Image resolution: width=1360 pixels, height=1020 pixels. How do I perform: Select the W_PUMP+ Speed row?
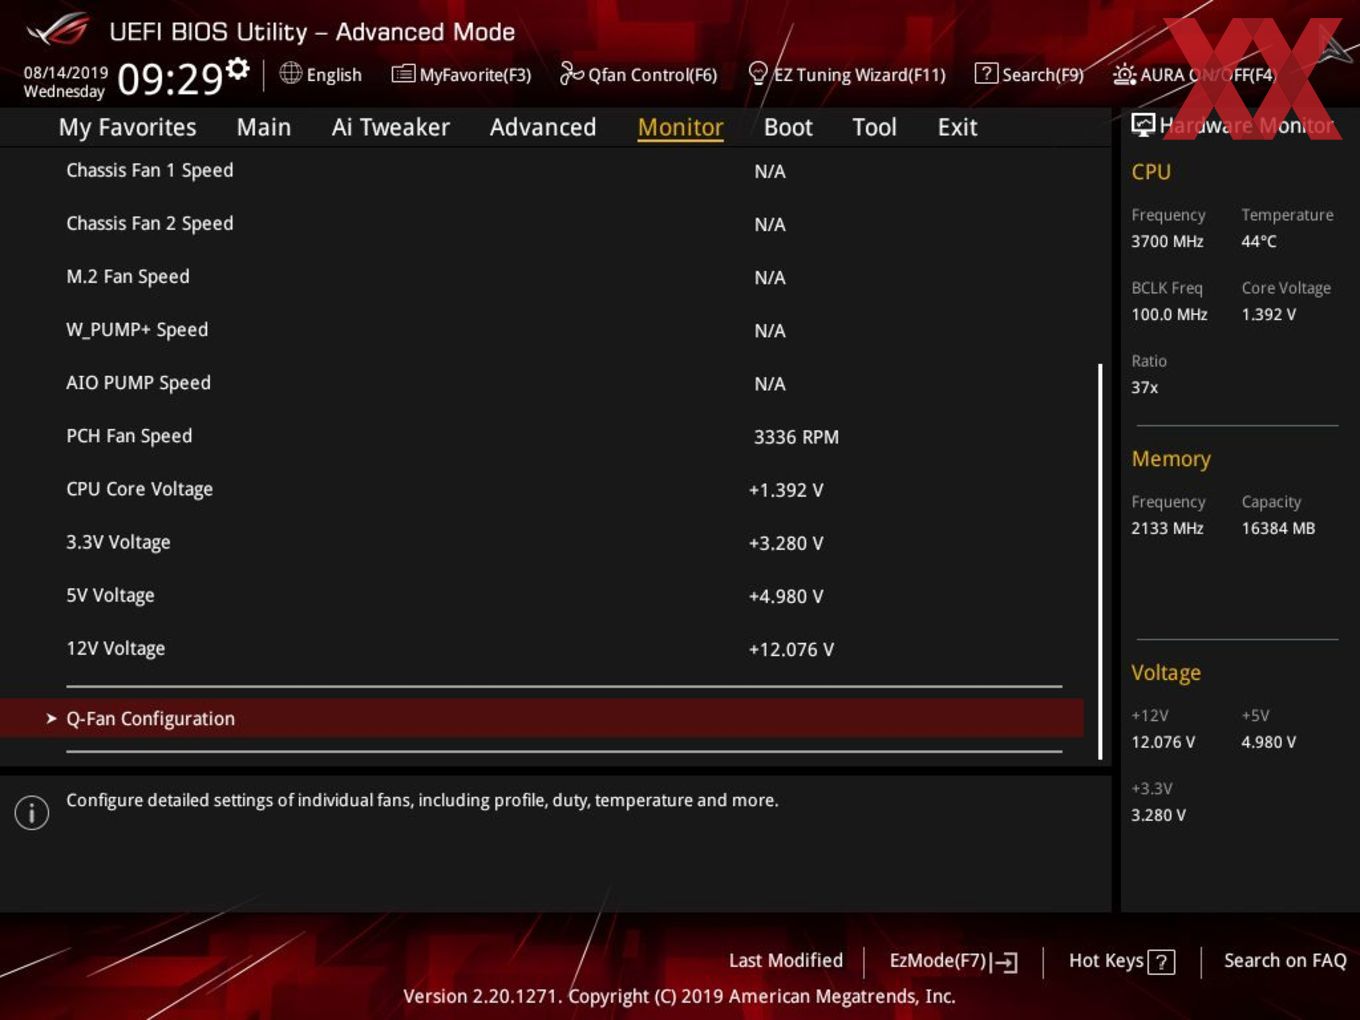point(541,330)
